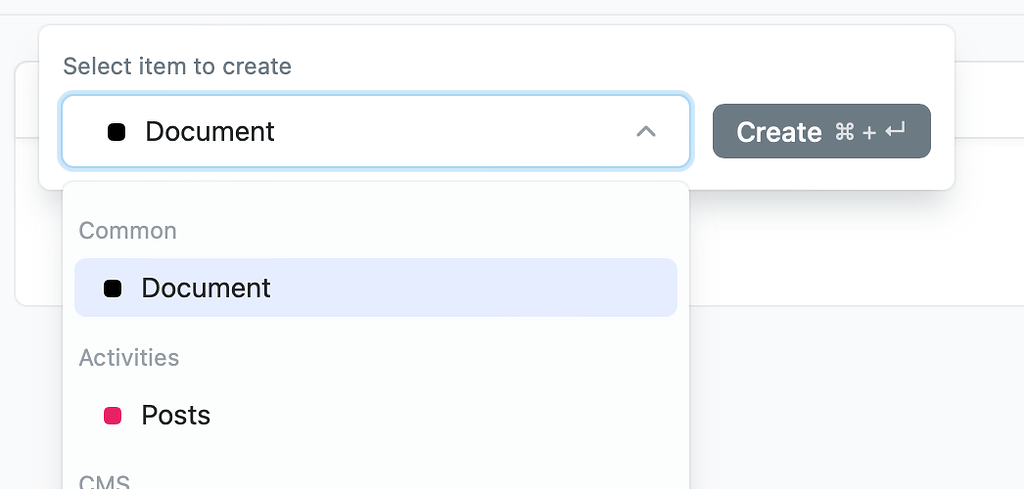1024x489 pixels.
Task: Click the Common group header
Action: point(128,231)
